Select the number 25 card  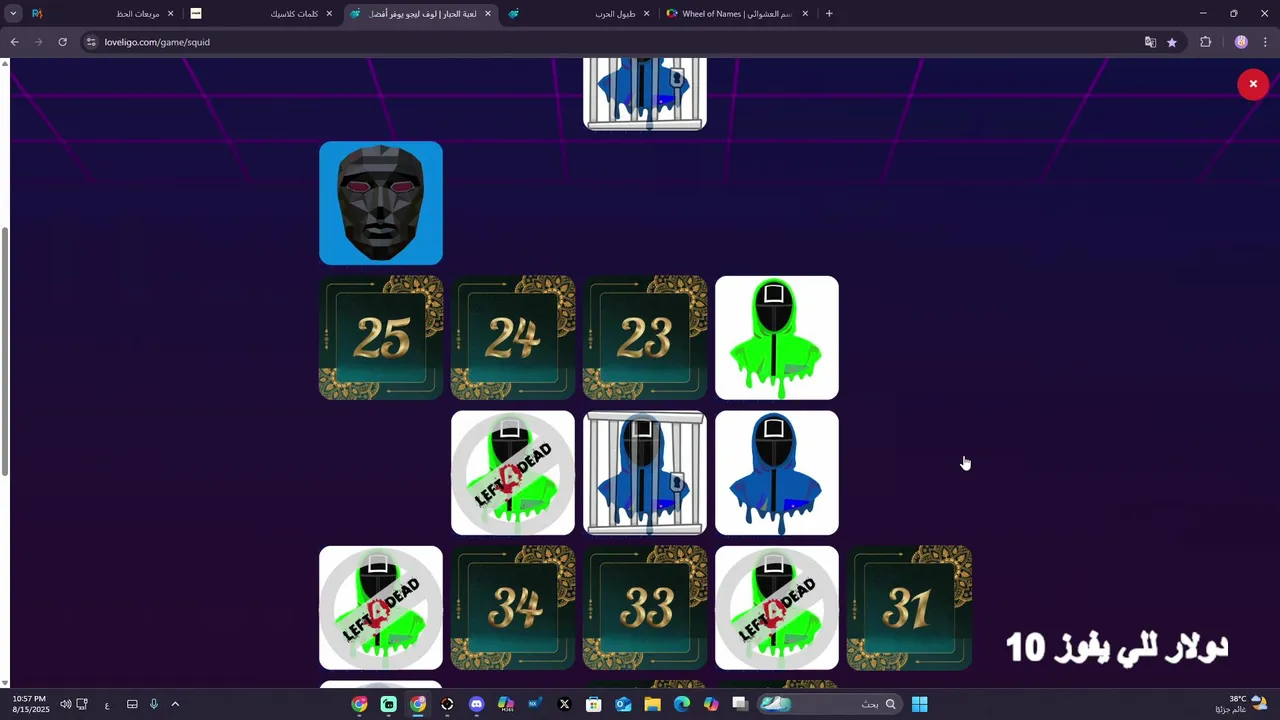click(381, 338)
